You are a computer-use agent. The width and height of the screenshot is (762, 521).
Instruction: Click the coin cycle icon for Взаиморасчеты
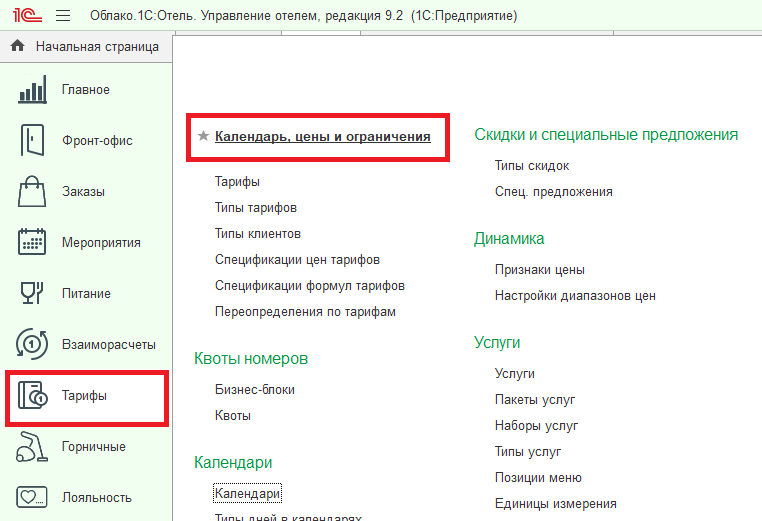[32, 344]
